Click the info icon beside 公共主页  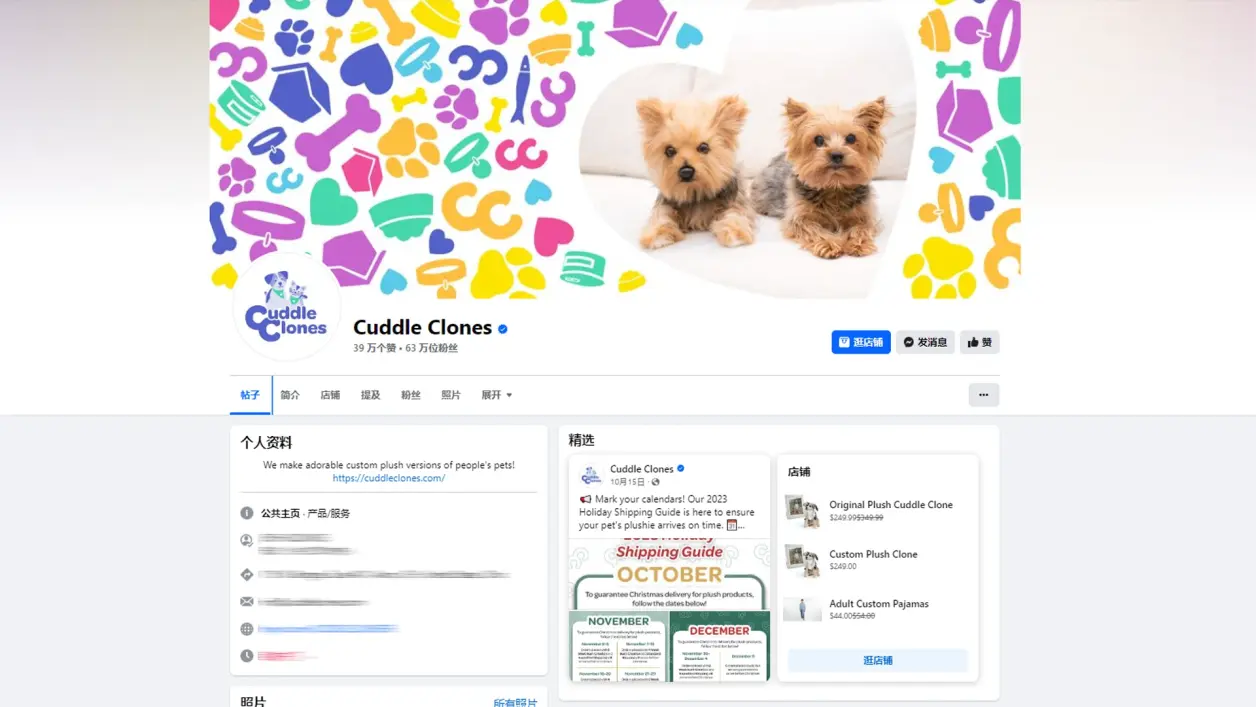coord(247,513)
